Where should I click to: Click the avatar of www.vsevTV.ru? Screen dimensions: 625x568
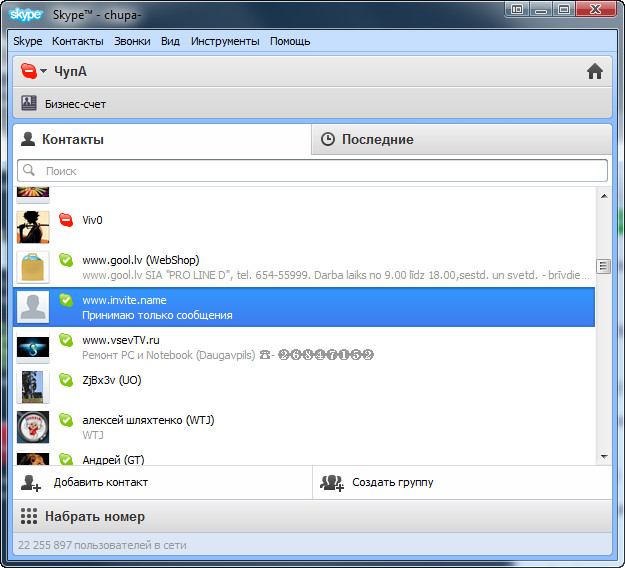33,347
